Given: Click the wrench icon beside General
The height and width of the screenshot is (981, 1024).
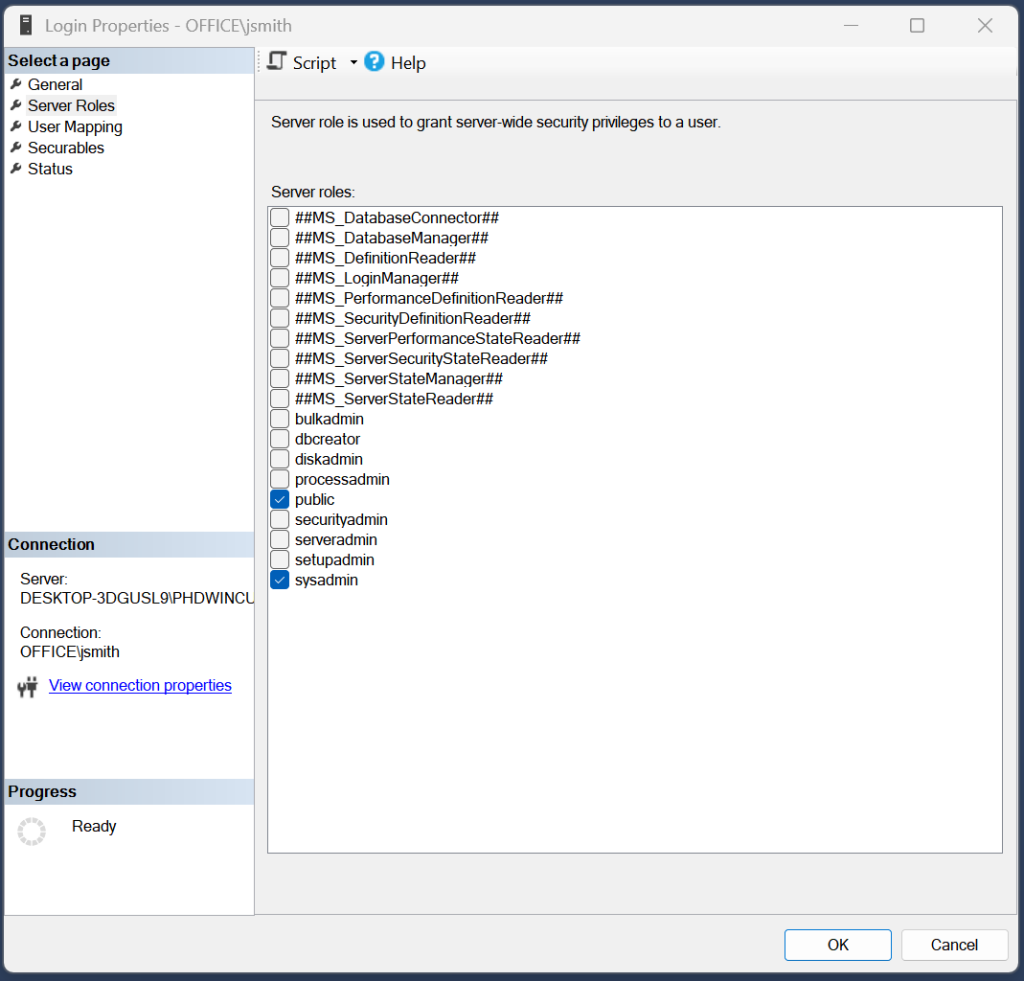Looking at the screenshot, I should (16, 85).
